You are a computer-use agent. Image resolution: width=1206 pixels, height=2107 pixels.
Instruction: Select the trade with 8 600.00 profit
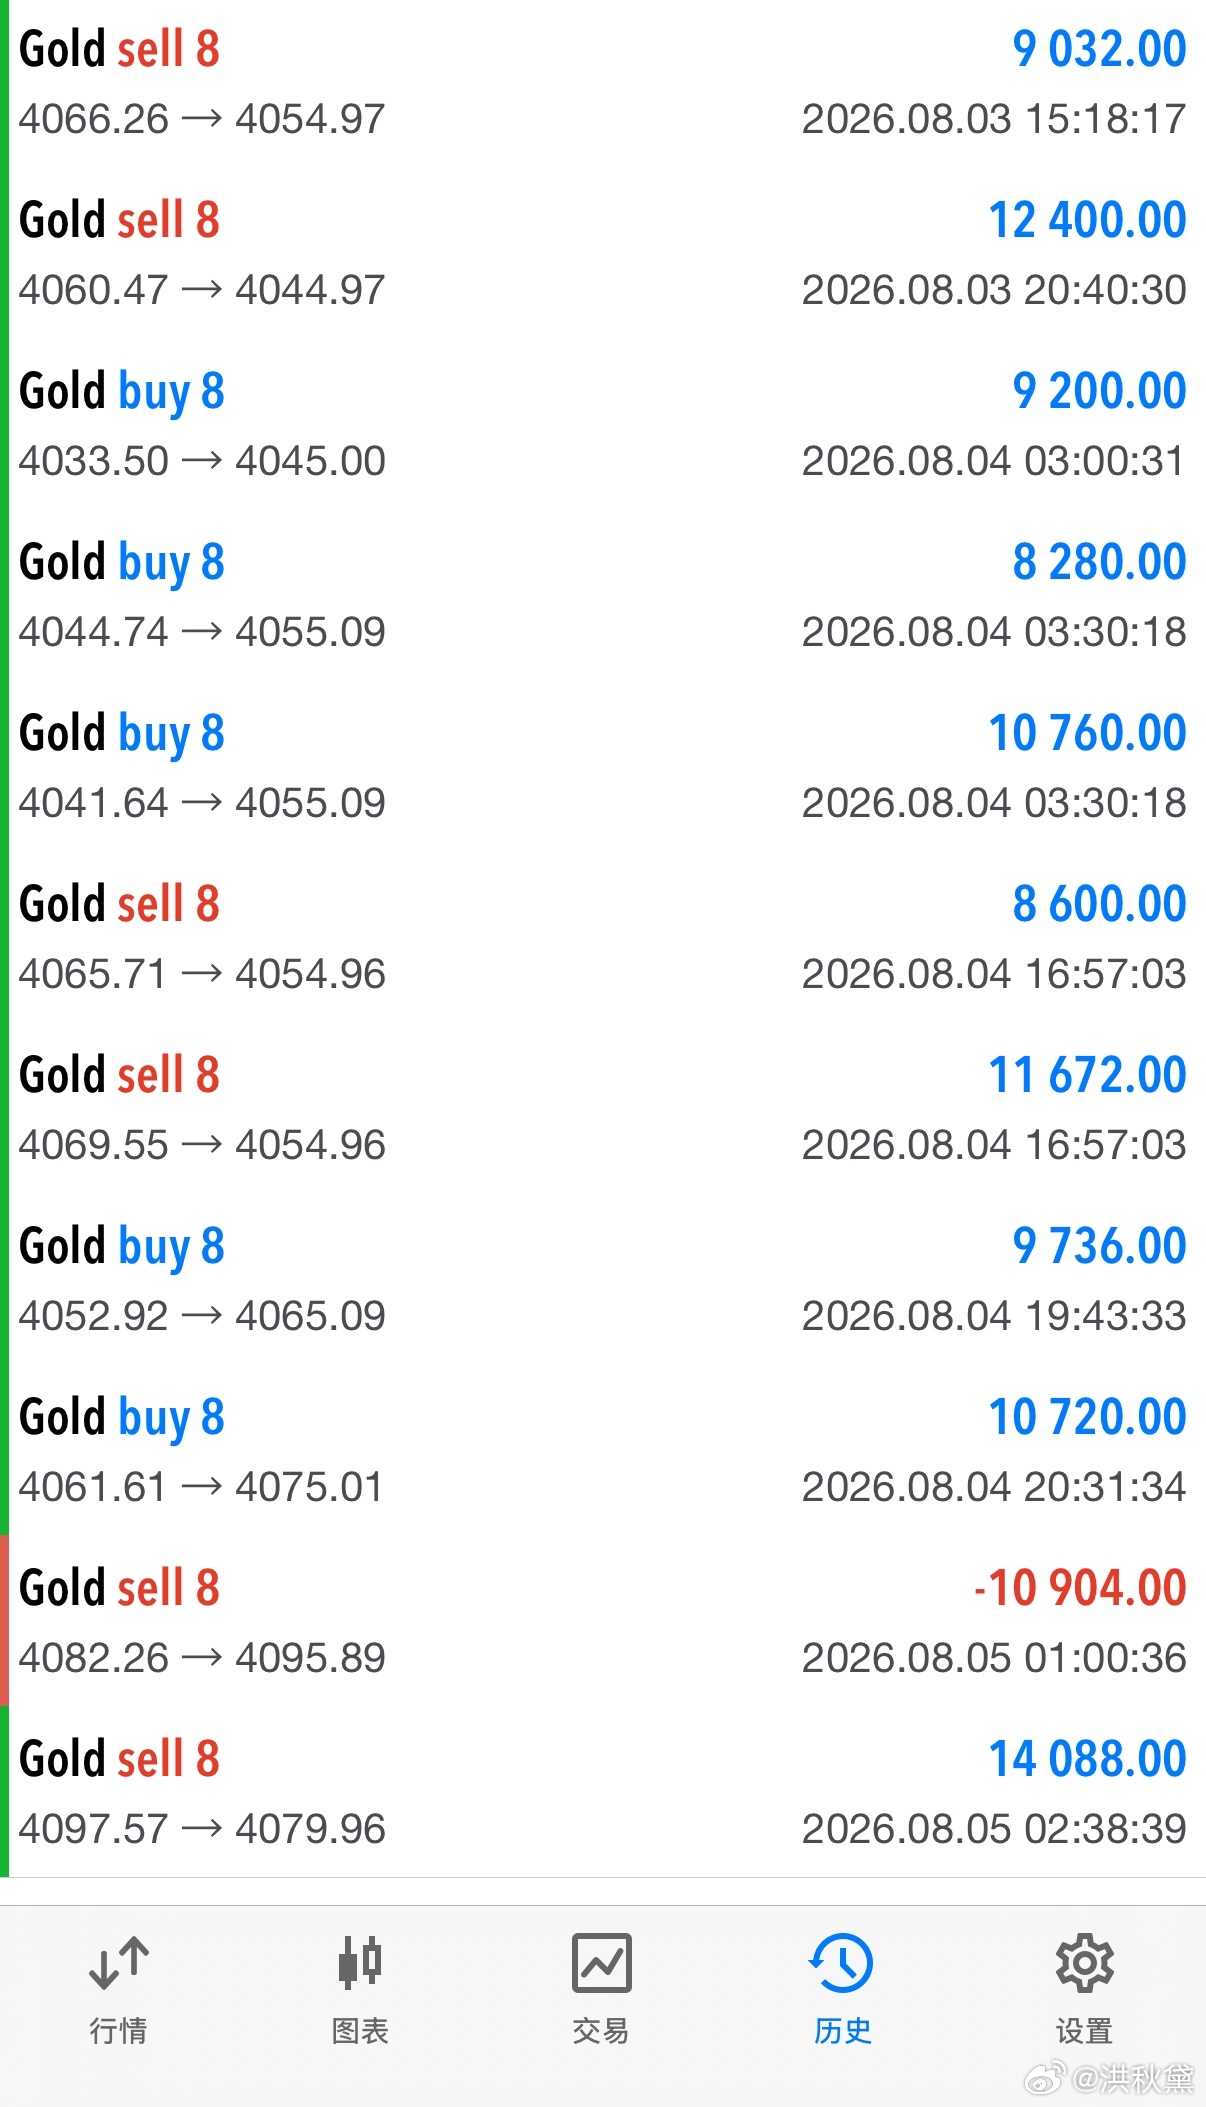603,938
